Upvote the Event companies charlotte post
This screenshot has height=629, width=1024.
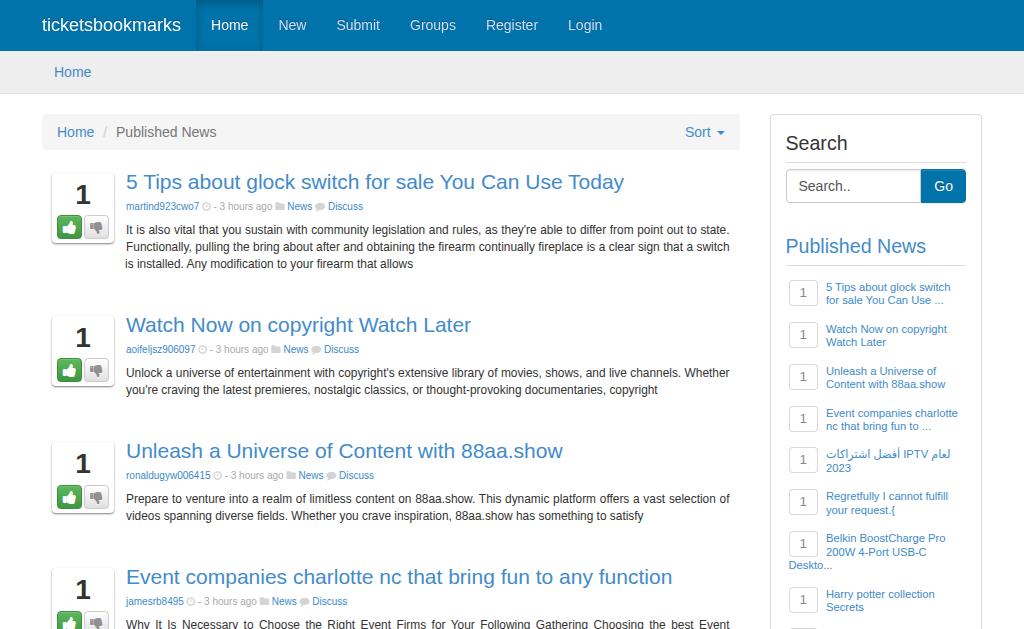69,621
